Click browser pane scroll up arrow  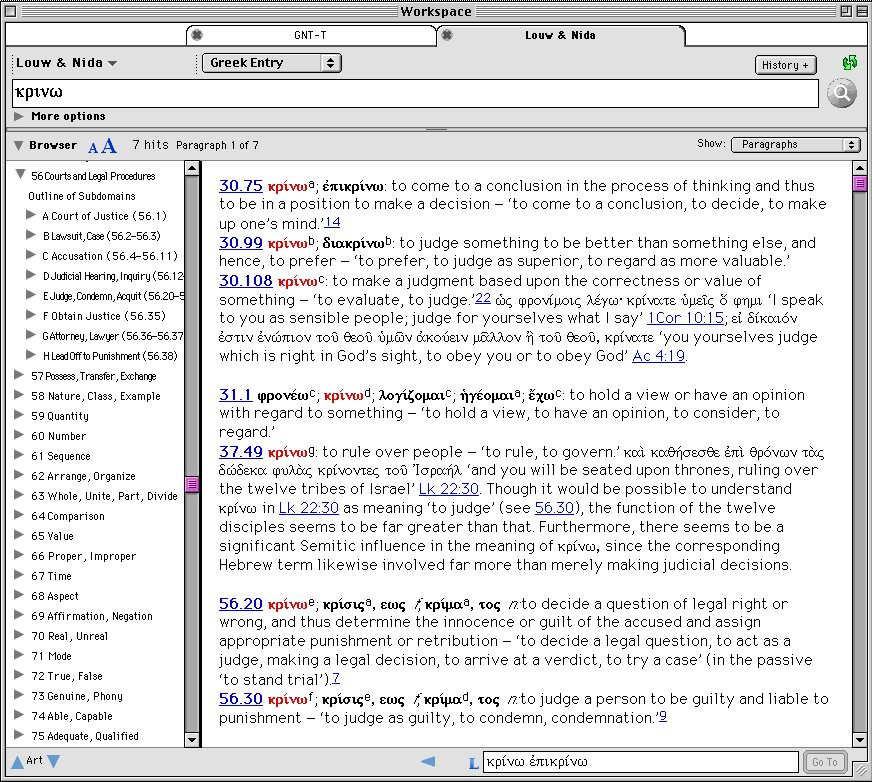click(x=192, y=168)
